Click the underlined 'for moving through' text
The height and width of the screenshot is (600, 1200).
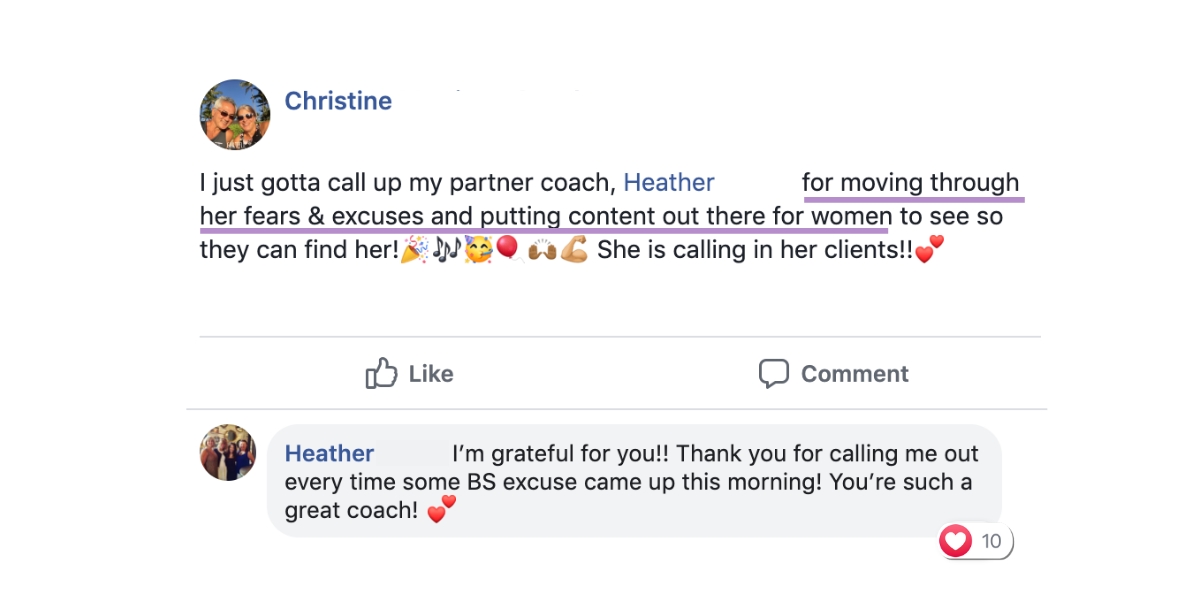point(910,183)
